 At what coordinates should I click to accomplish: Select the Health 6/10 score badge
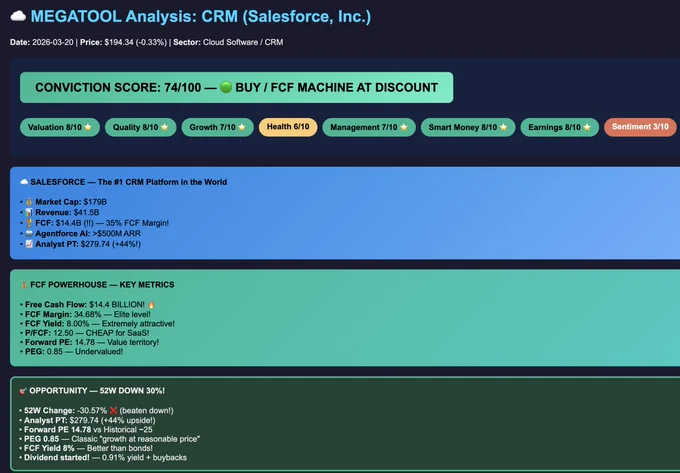coord(288,127)
